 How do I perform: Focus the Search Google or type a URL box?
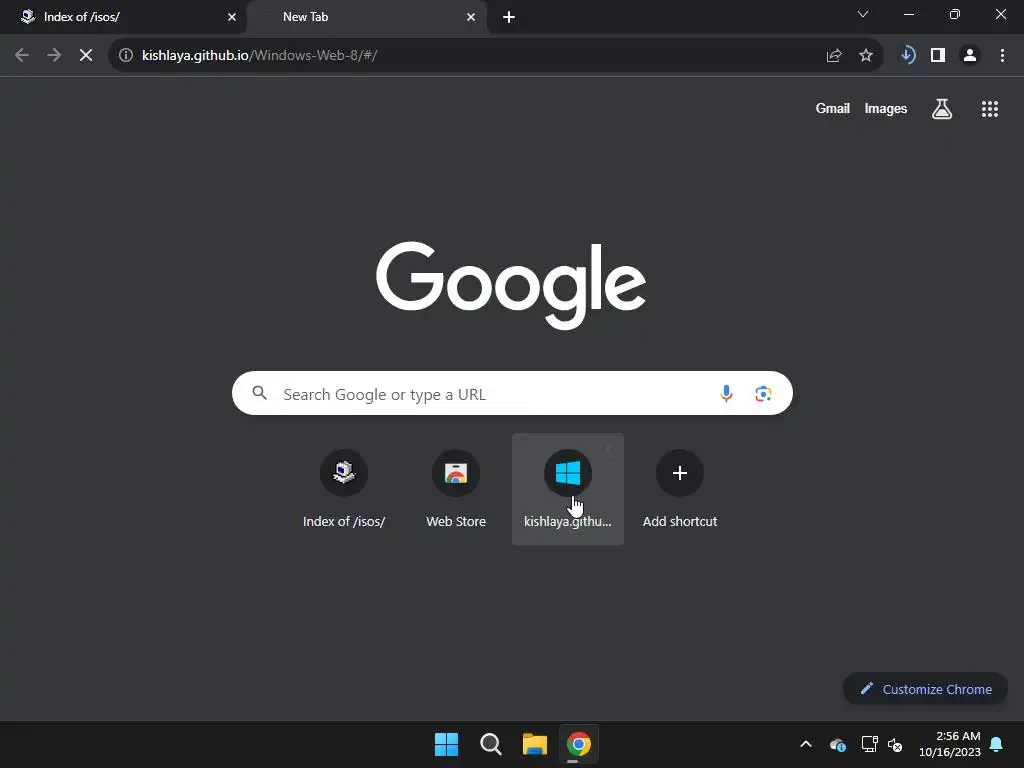pos(512,393)
